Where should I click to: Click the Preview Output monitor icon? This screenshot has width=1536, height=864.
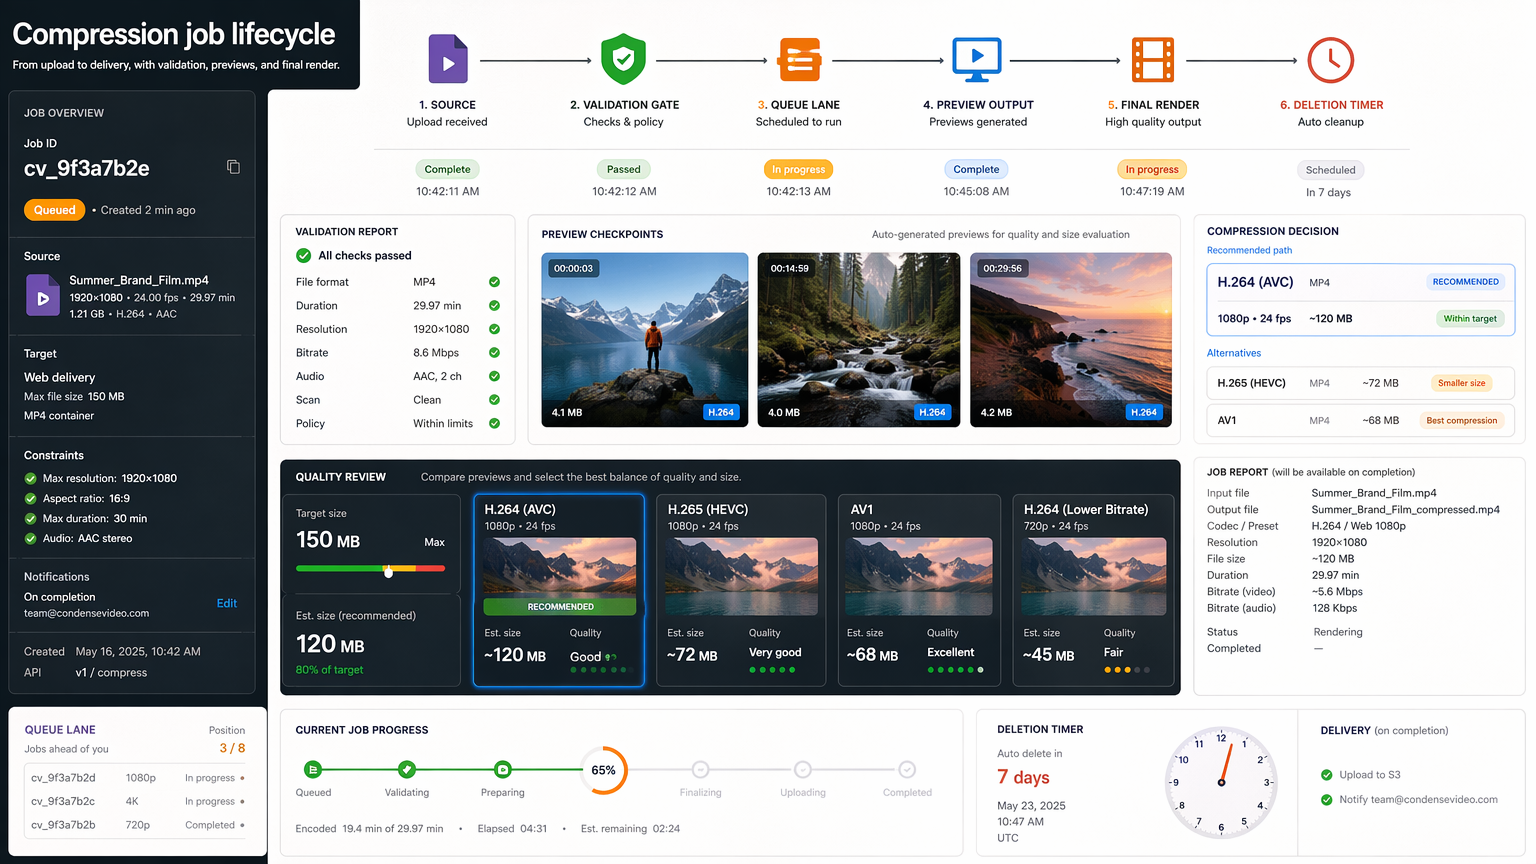coord(977,59)
